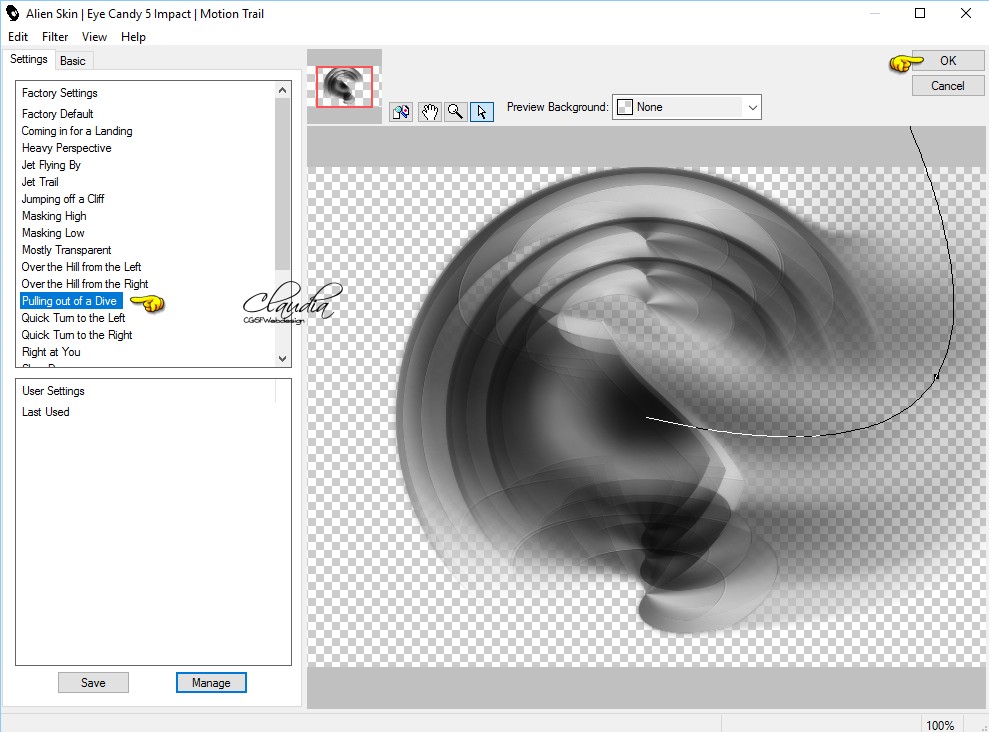This screenshot has height=732, width=989.
Task: Click the preview background color swatch
Action: click(x=624, y=107)
